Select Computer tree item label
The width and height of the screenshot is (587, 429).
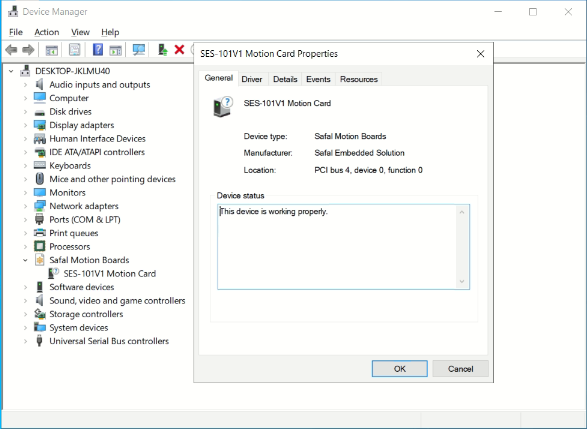tap(69, 98)
